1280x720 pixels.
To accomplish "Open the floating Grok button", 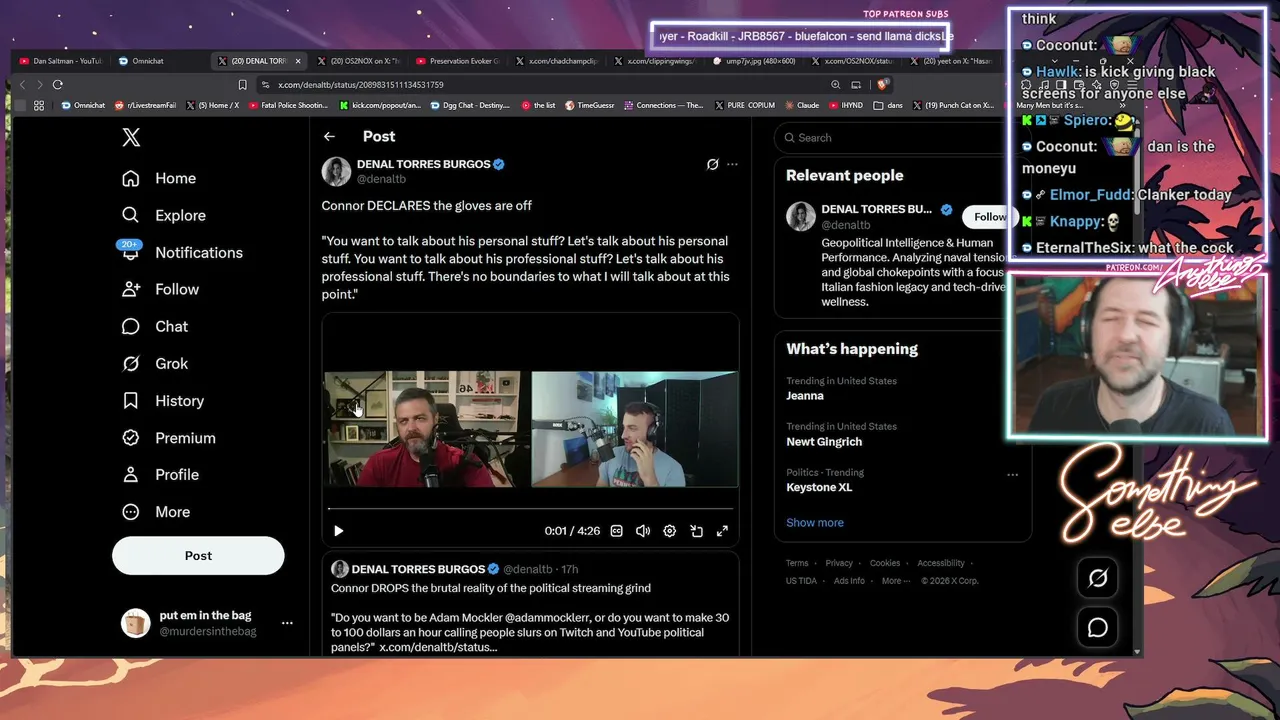I will point(1098,578).
